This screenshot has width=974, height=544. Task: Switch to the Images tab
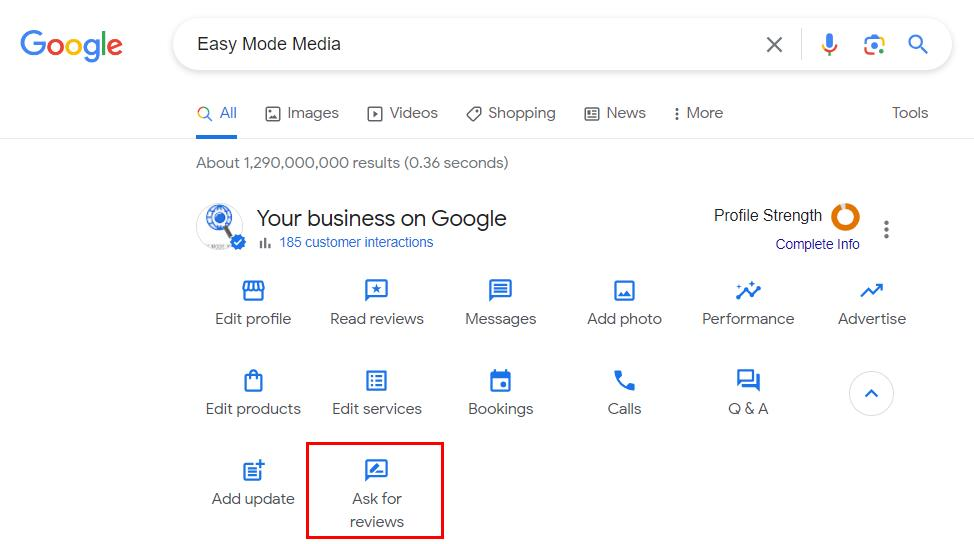click(x=302, y=113)
